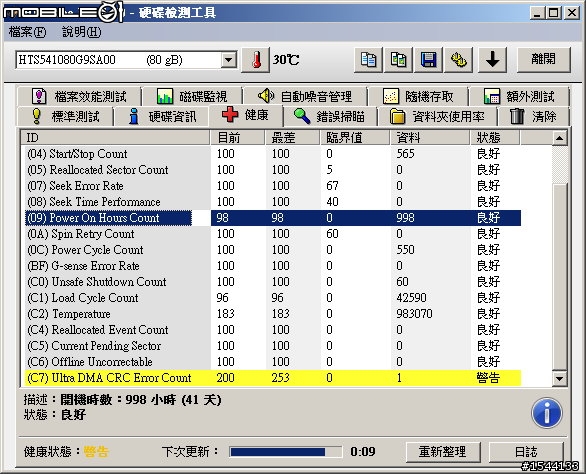Click the 資料 column header
This screenshot has height=474, width=586.
point(430,138)
